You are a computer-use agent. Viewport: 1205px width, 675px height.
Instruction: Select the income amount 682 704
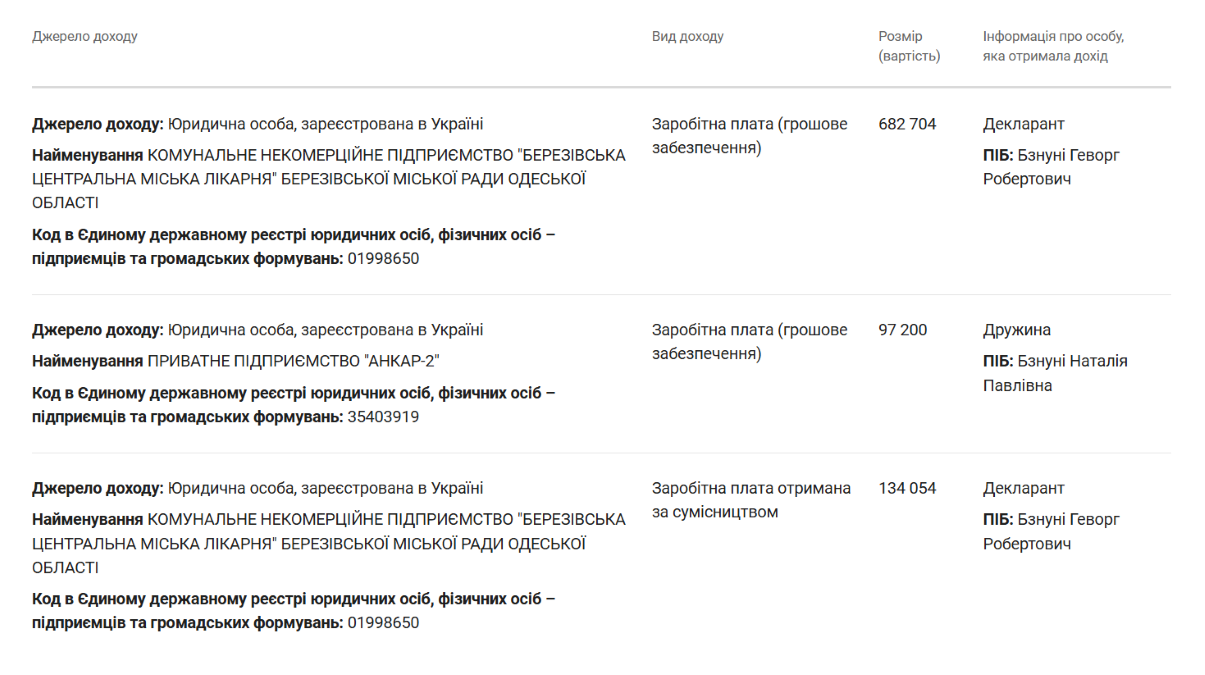pos(907,124)
